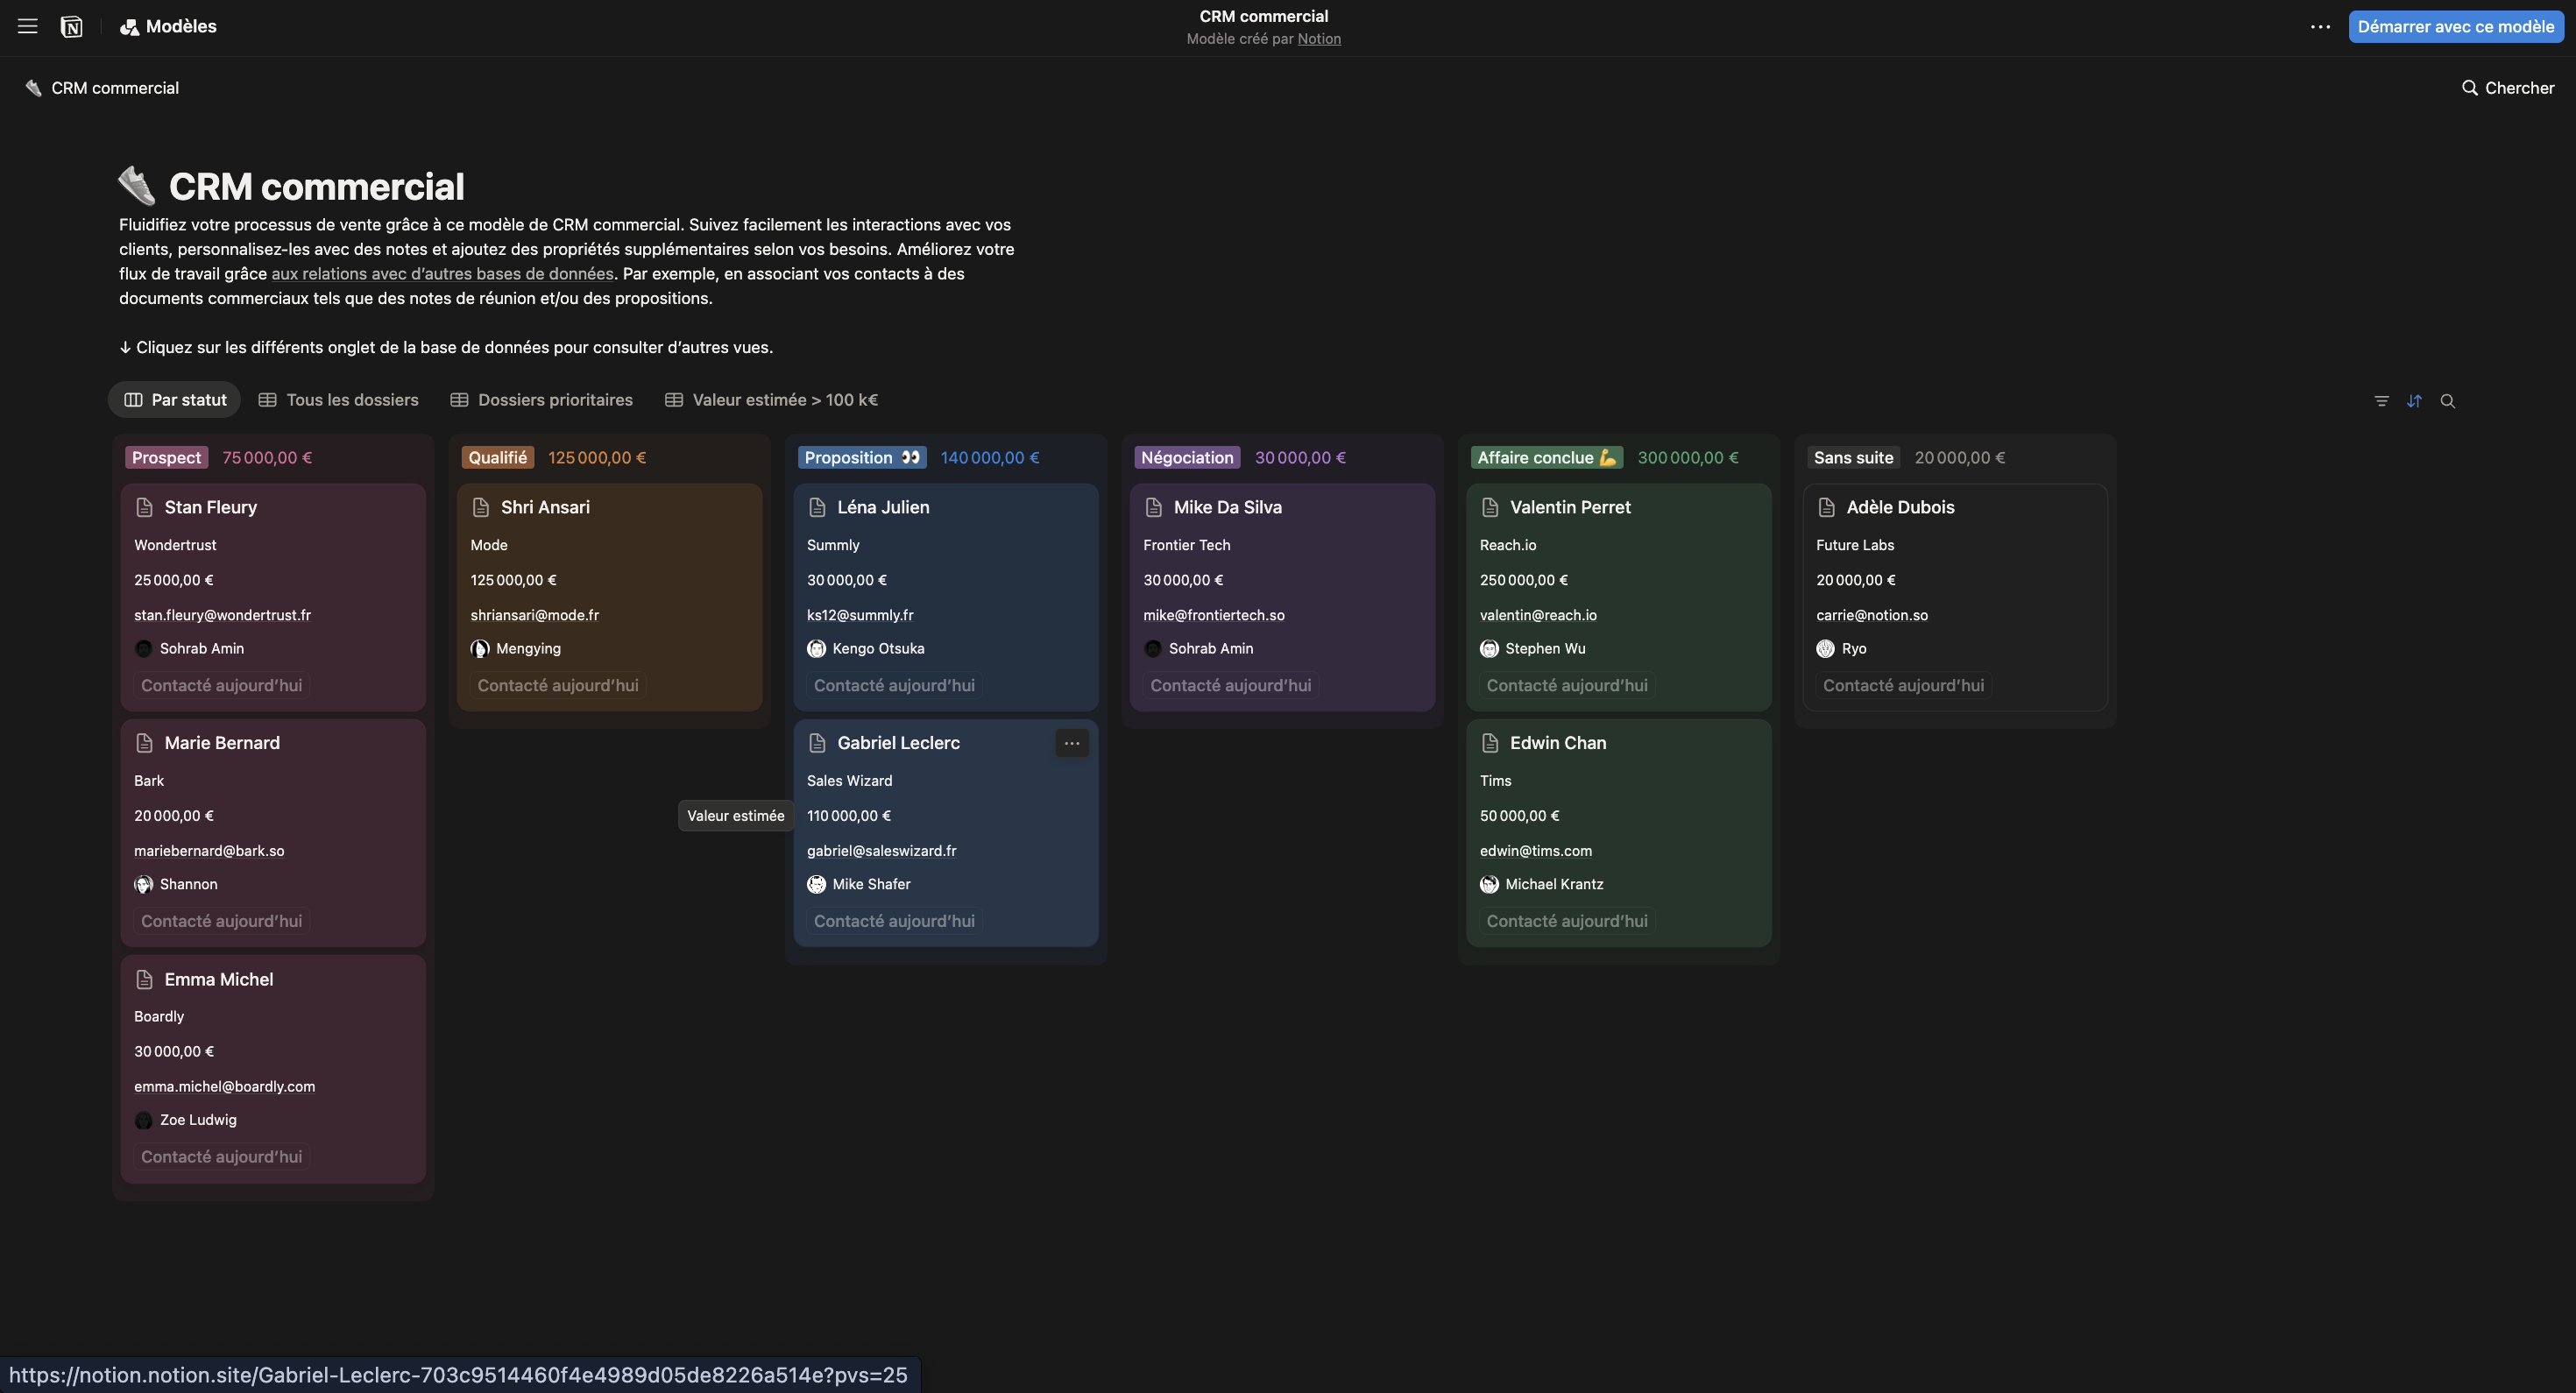This screenshot has width=2576, height=1393.
Task: Click Chercher search at top right
Action: pos(2507,88)
